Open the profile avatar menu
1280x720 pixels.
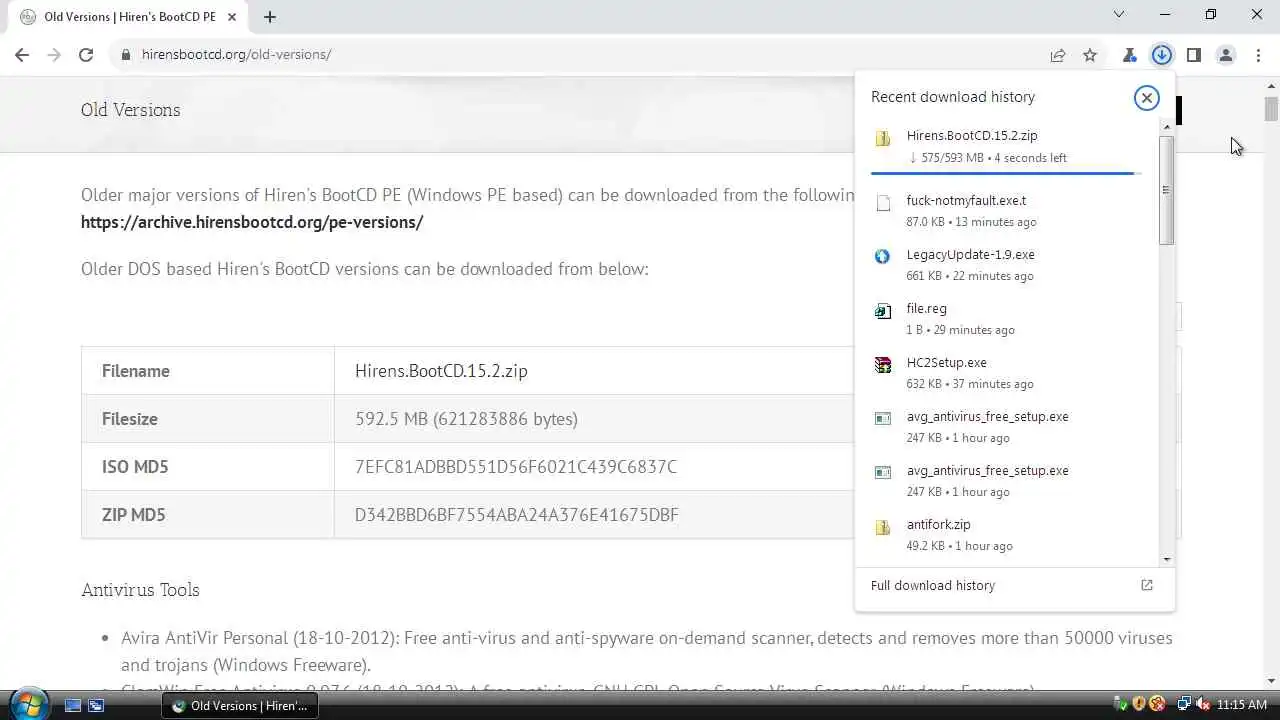click(x=1226, y=55)
